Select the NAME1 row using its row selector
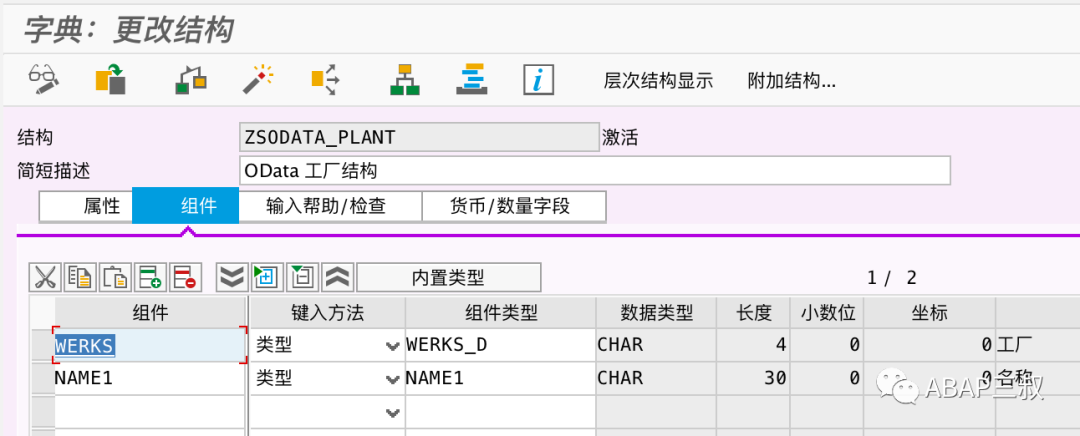Image resolution: width=1080 pixels, height=436 pixels. click(41, 378)
